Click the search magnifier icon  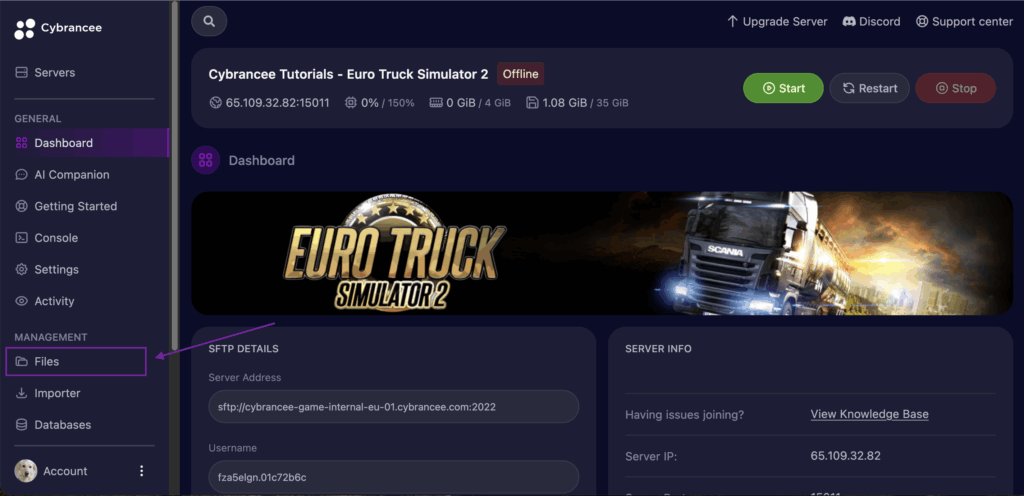[209, 22]
